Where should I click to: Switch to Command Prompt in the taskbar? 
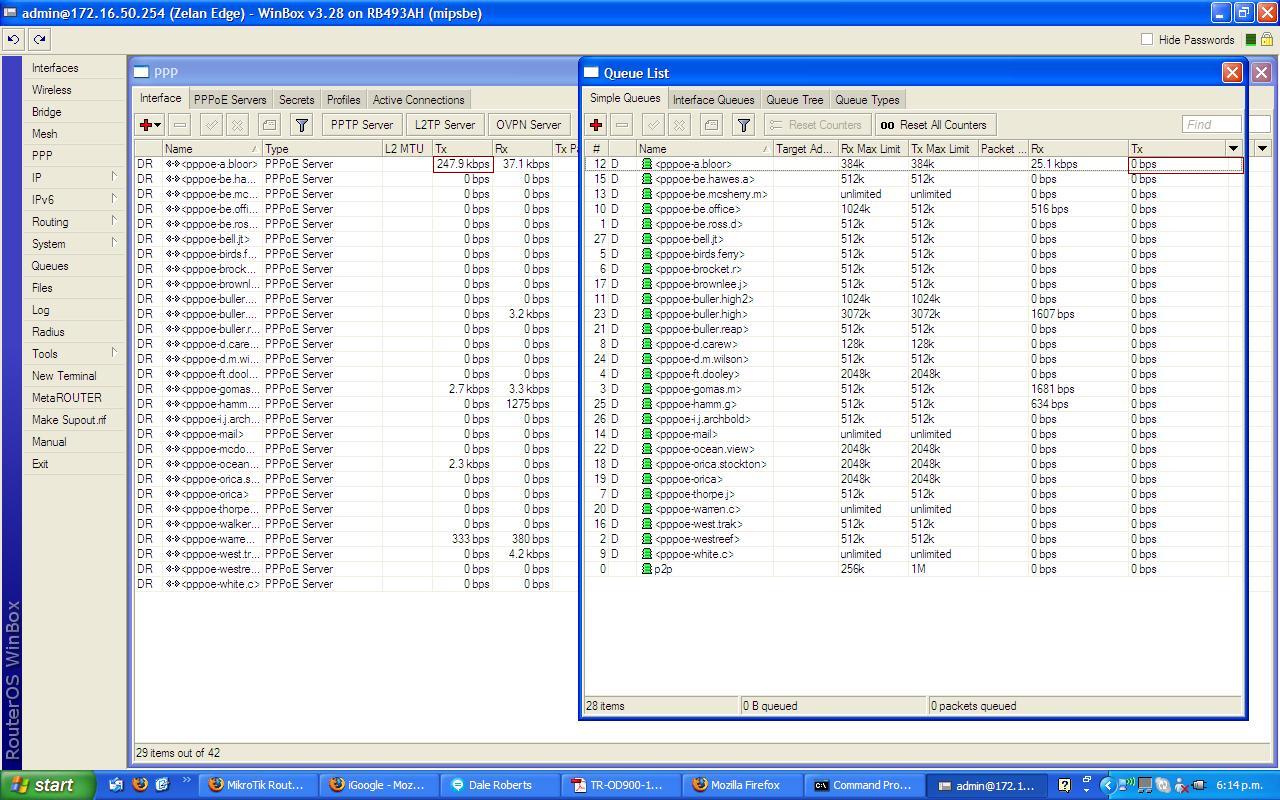pyautogui.click(x=863, y=785)
